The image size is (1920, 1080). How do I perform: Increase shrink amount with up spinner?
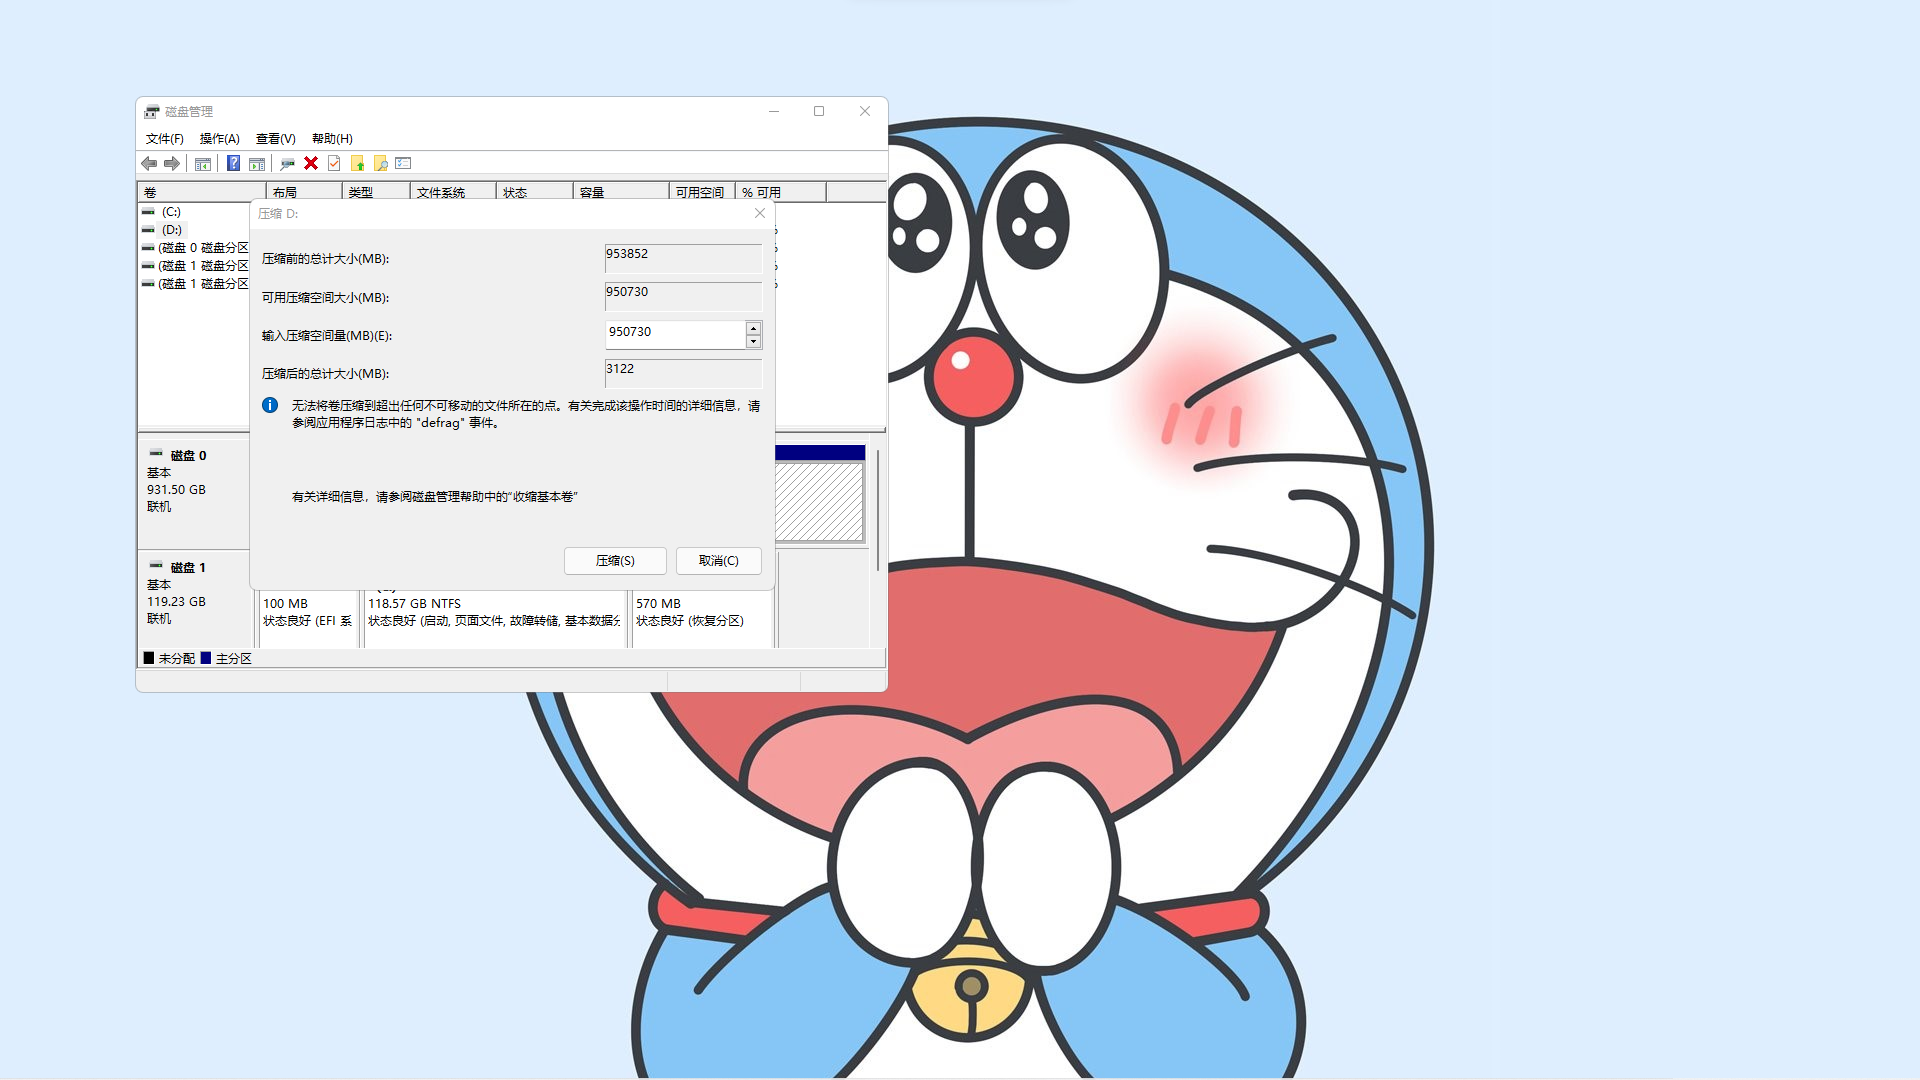753,328
